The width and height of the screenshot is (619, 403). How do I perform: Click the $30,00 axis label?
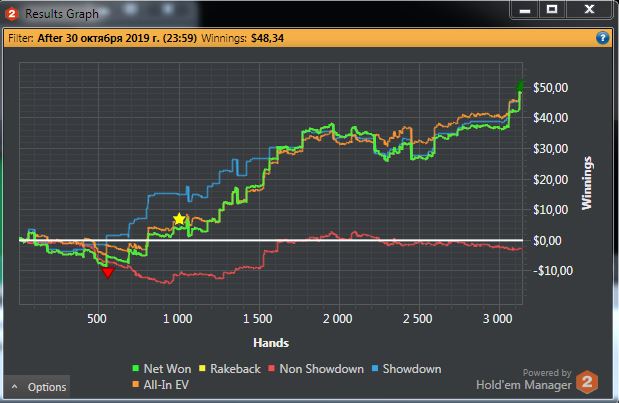tap(550, 149)
